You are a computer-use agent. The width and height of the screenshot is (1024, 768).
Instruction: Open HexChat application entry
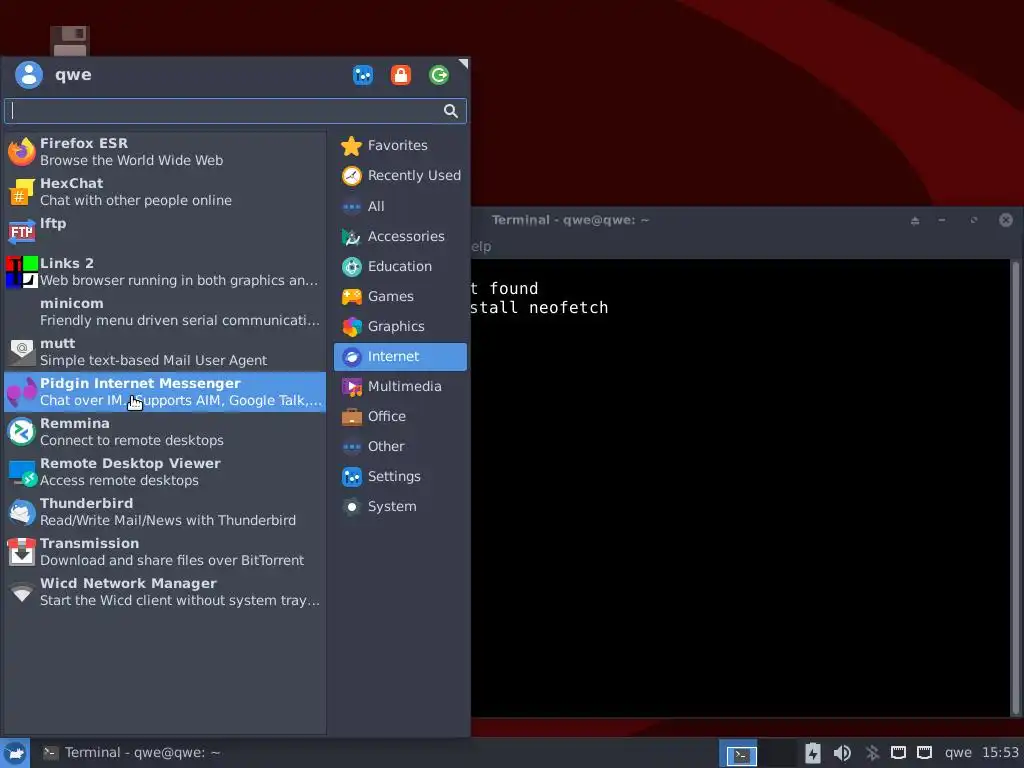click(165, 191)
